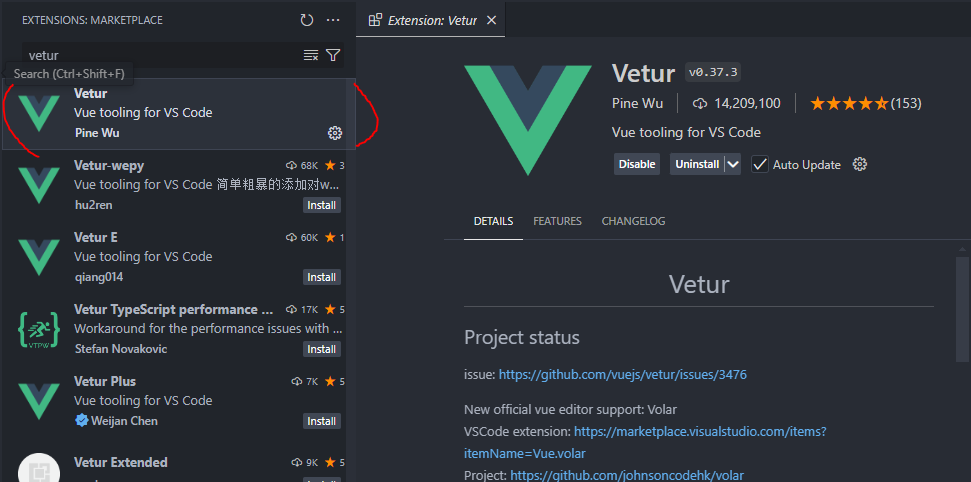Click the preview icon on Extension: Vetur tab
The width and height of the screenshot is (971, 482).
375,20
